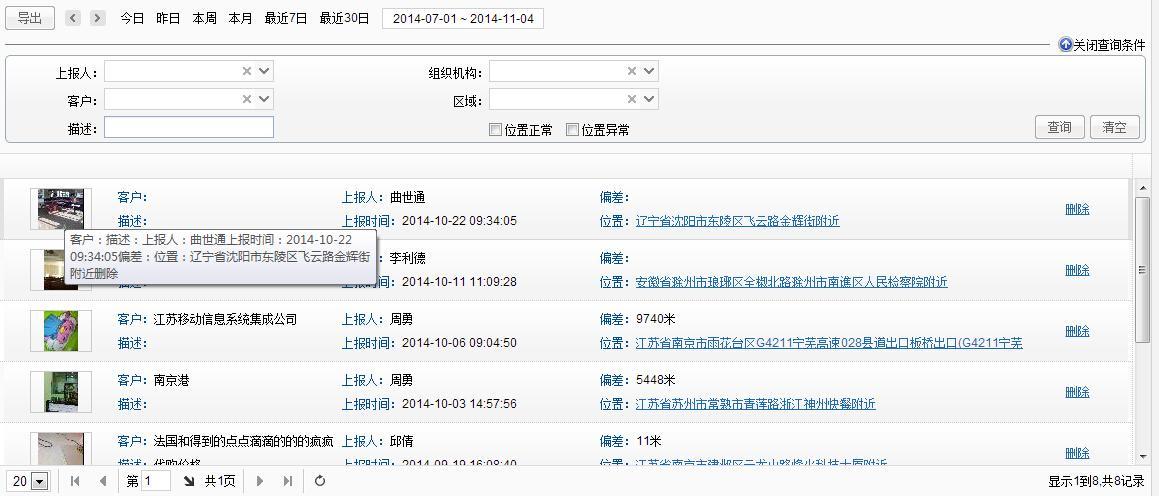Open location link 安徽省滁州市琅琊区全椒北路
The height and width of the screenshot is (496, 1159).
pos(792,282)
